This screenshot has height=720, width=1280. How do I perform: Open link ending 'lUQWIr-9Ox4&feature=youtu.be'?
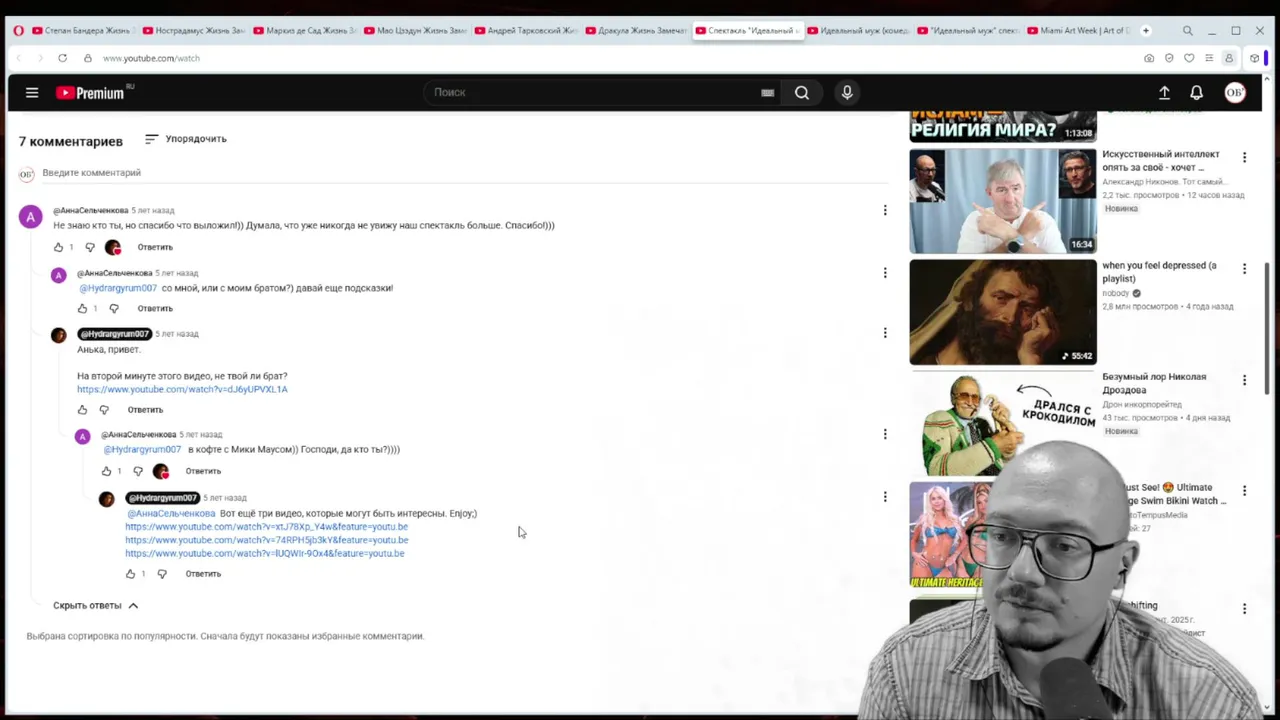264,553
